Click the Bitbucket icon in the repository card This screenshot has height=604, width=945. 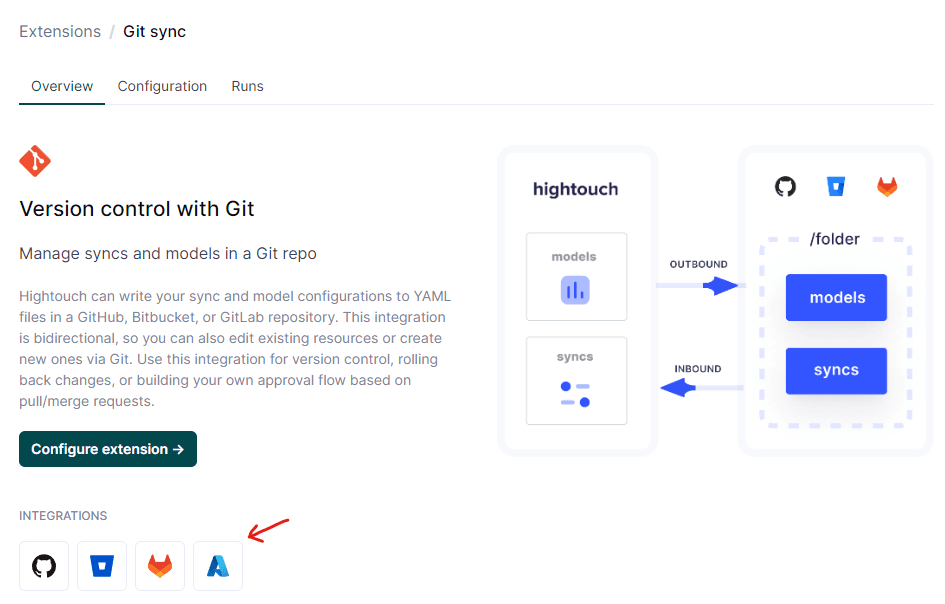click(836, 186)
